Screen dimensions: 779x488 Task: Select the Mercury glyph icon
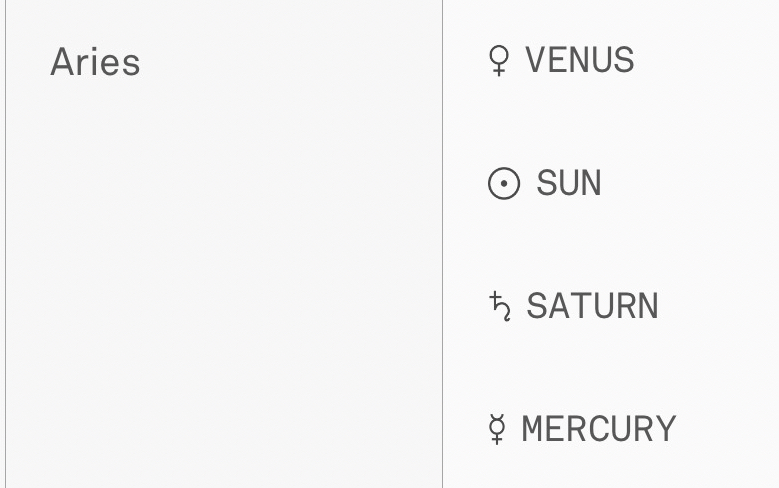[497, 429]
